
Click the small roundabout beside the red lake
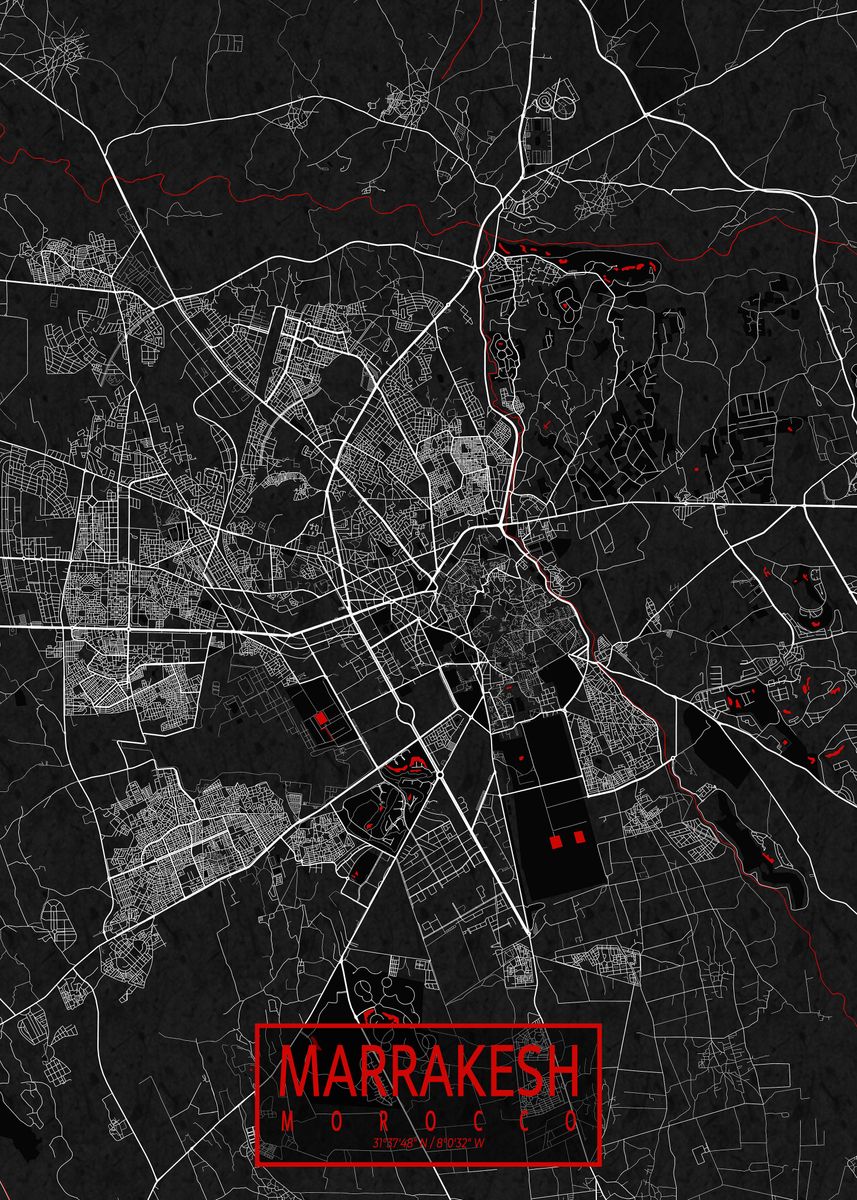[x=440, y=775]
